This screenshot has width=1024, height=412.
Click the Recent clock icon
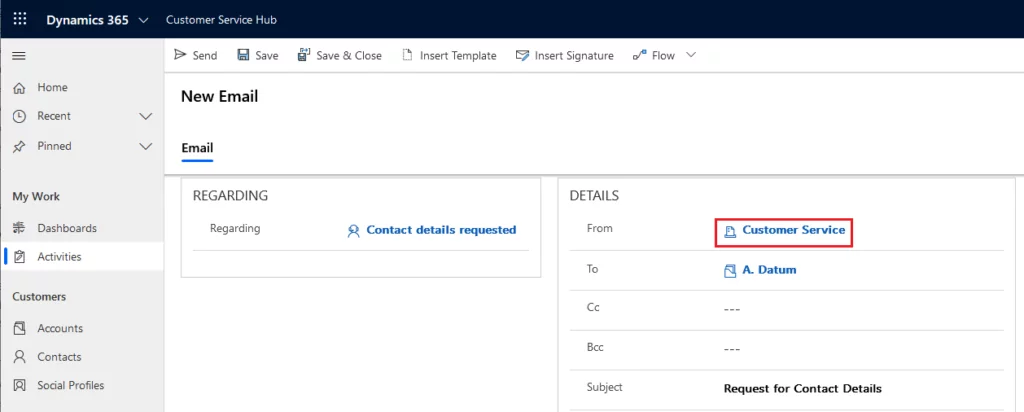(20, 116)
